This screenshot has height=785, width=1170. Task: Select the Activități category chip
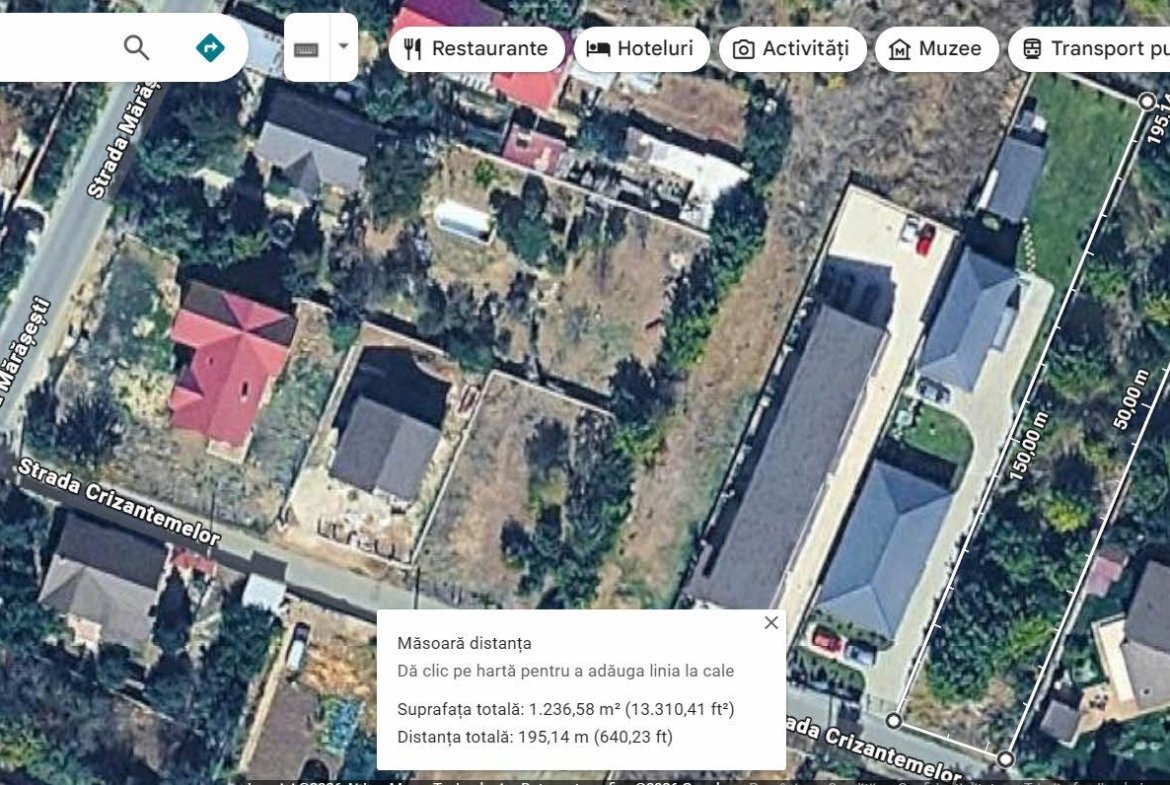792,49
